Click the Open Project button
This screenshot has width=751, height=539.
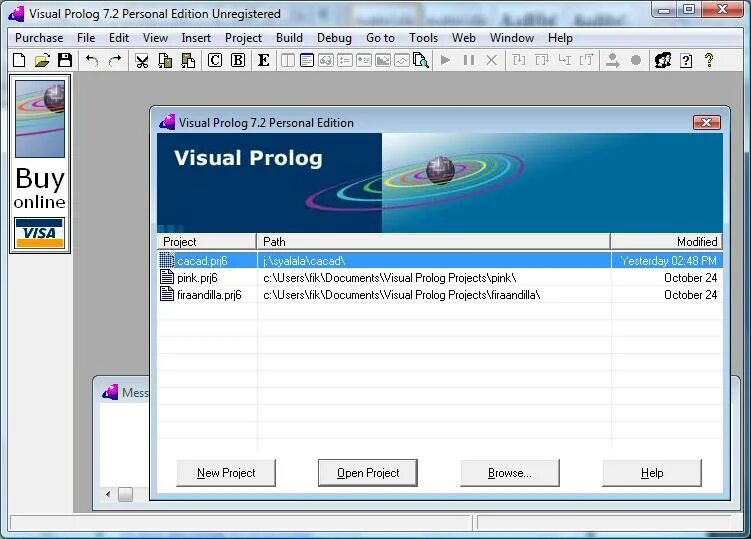pos(368,473)
